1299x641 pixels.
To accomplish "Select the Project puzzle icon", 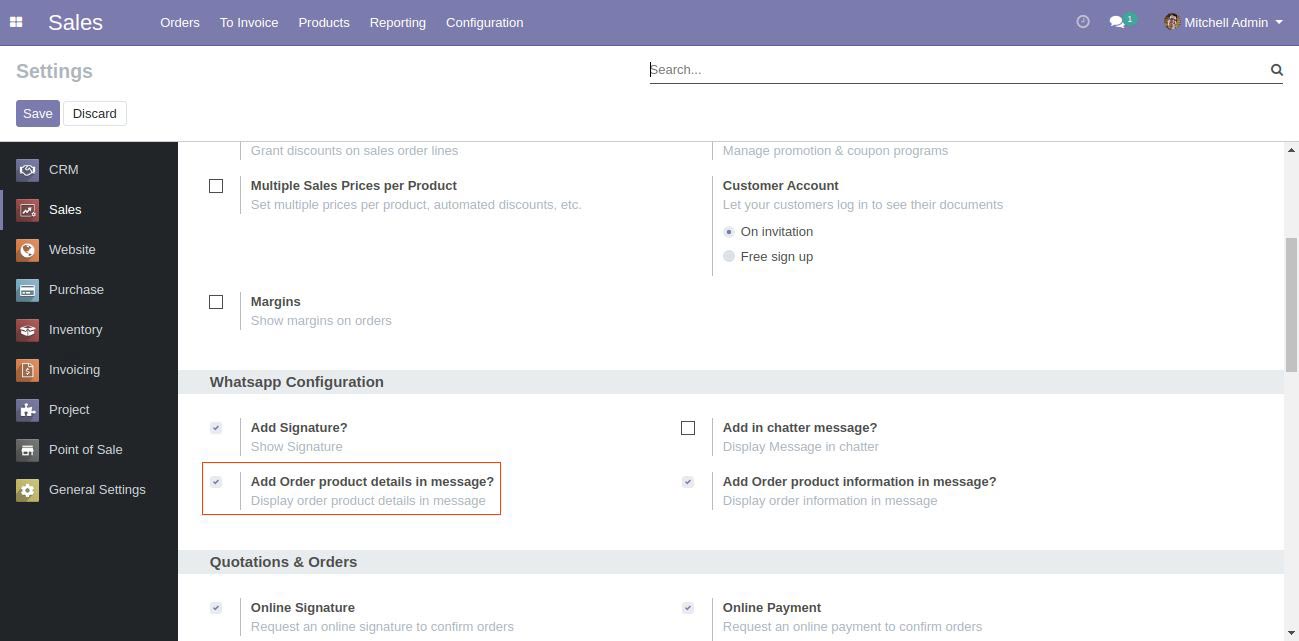I will coord(28,410).
